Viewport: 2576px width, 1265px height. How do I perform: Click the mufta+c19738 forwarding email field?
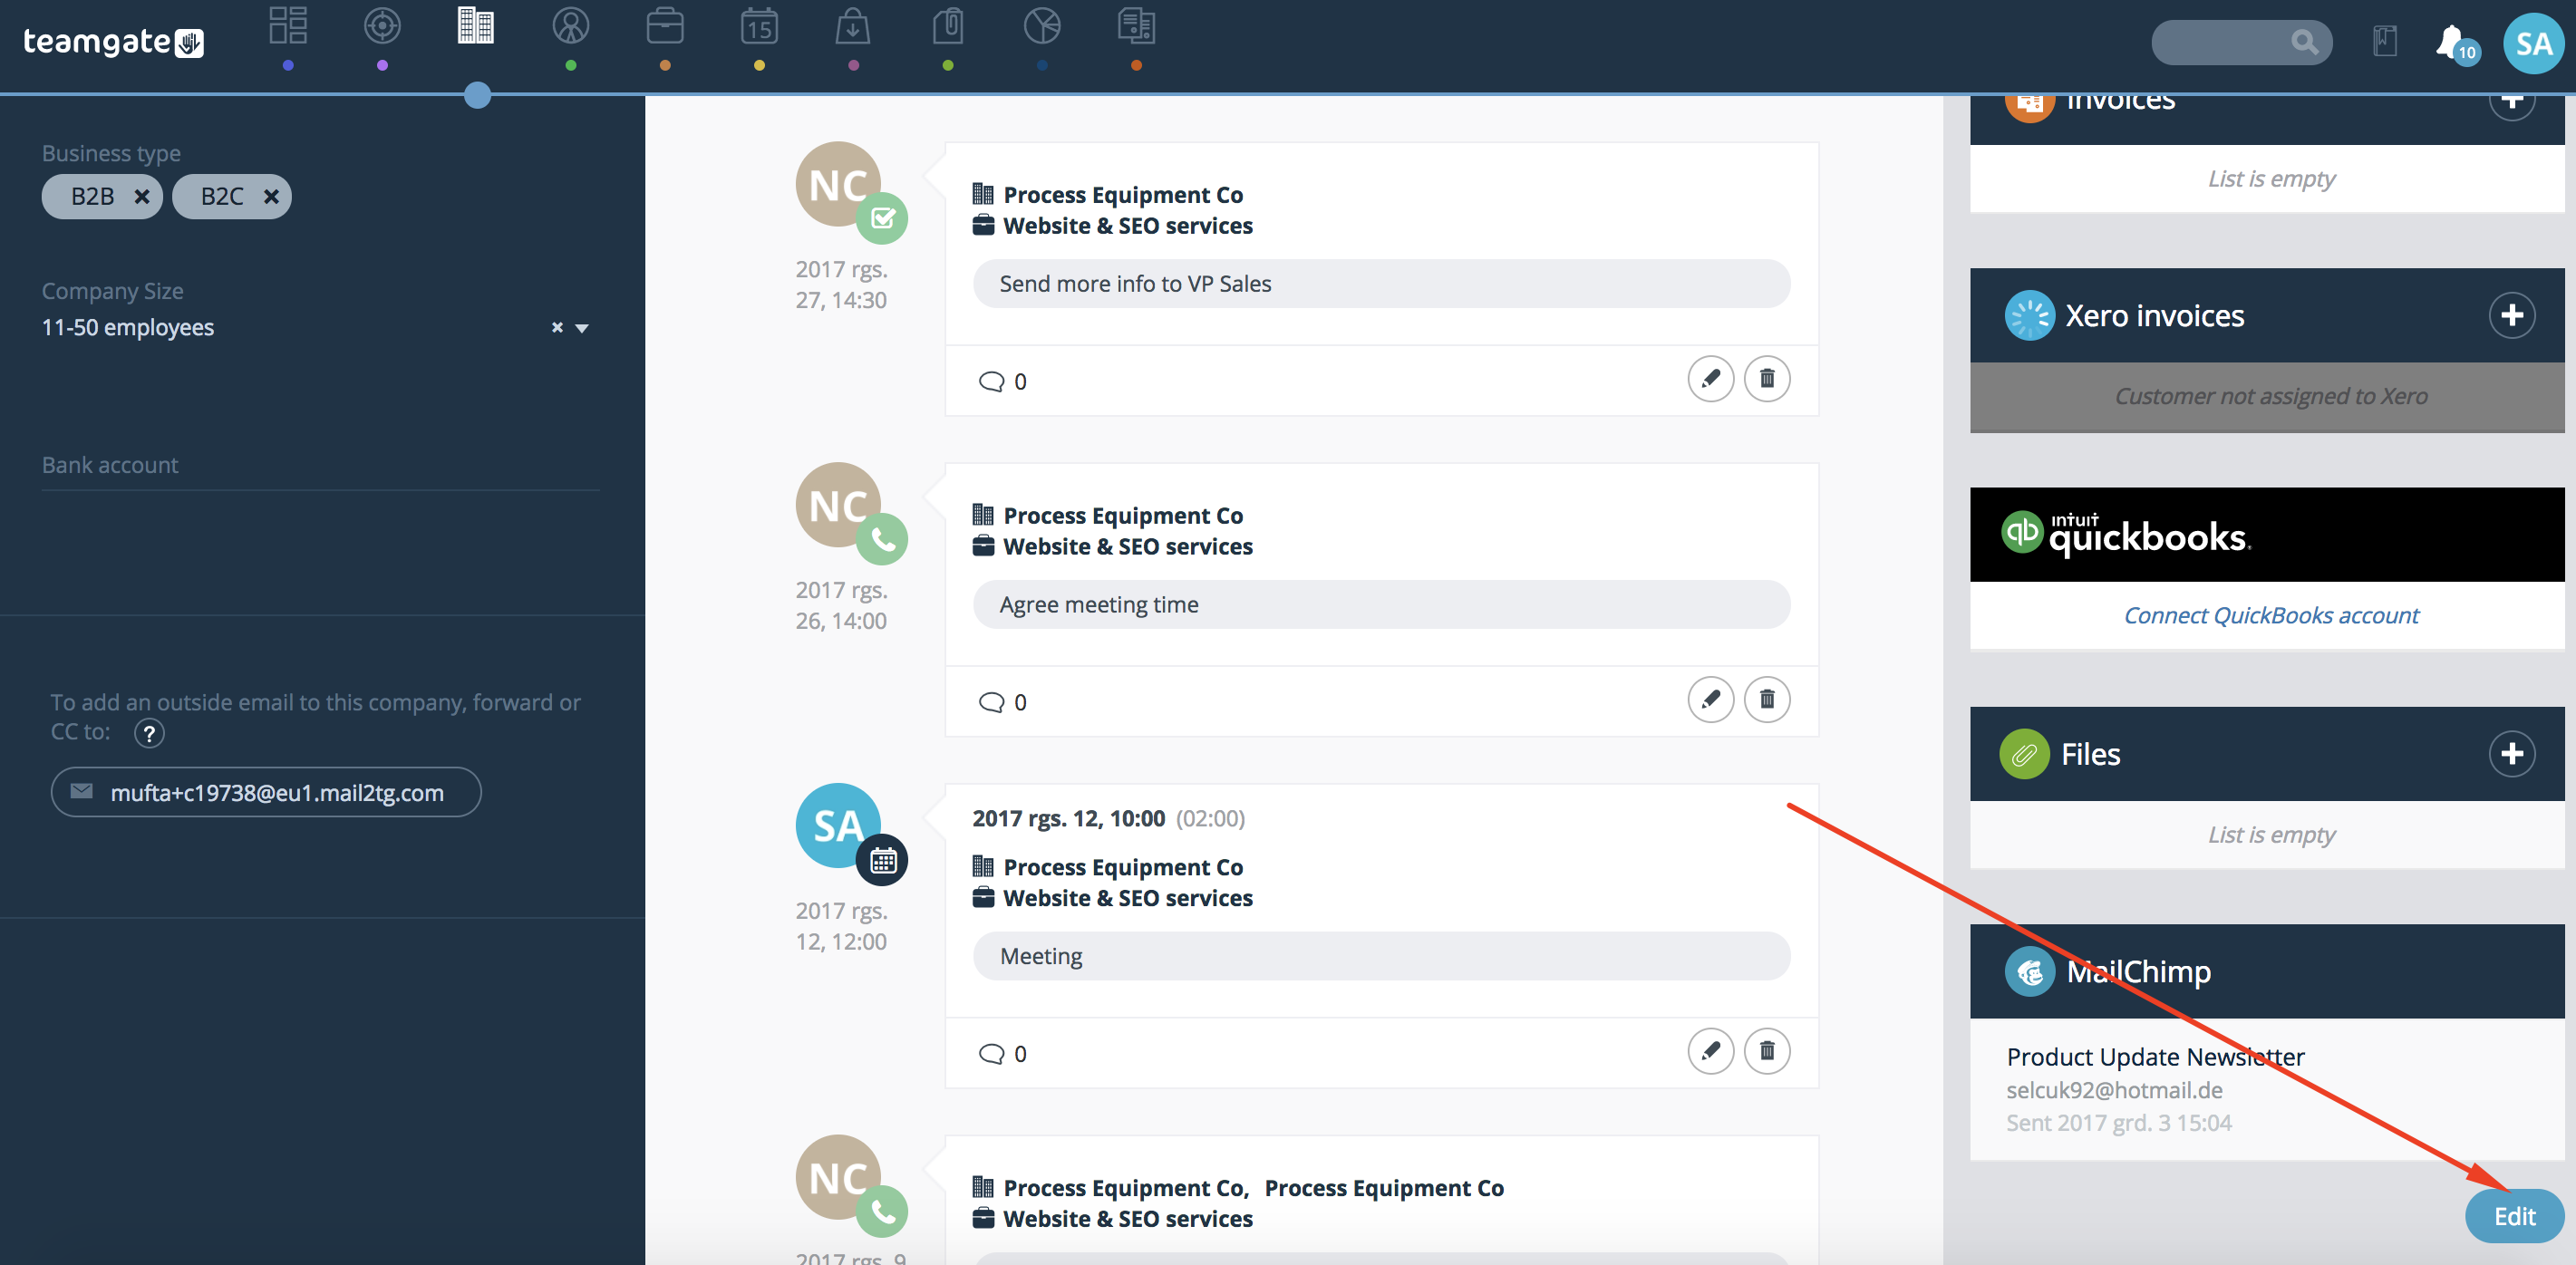[266, 793]
